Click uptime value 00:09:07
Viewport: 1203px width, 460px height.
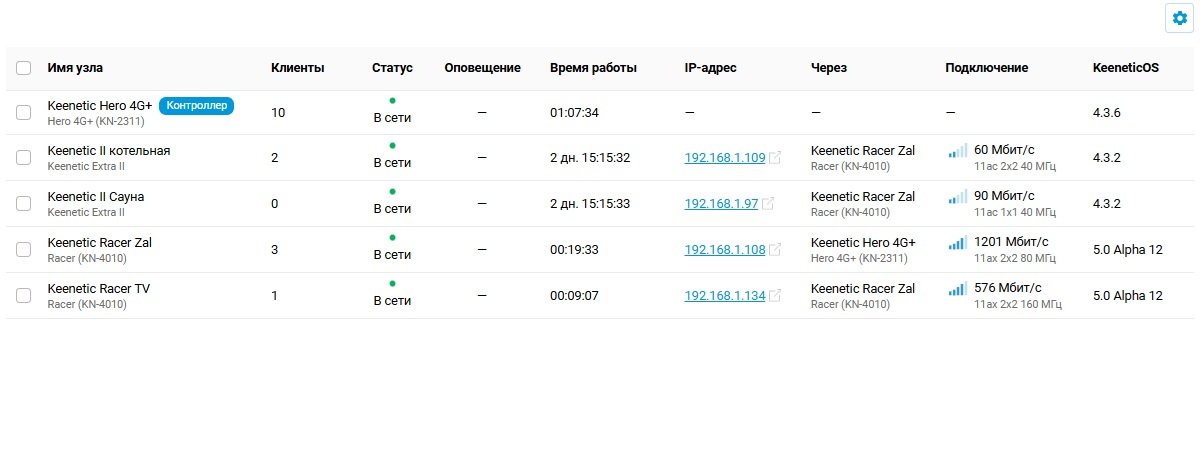(574, 296)
